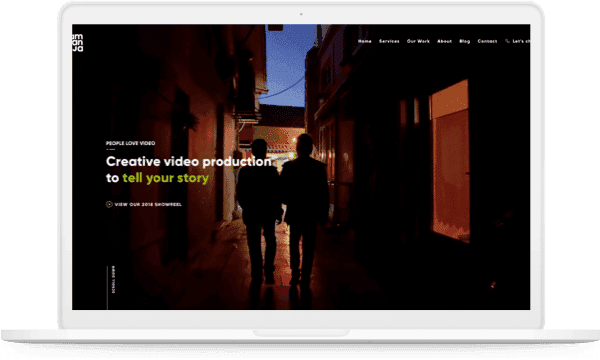600x360 pixels.
Task: Open the About nav item
Action: click(444, 41)
